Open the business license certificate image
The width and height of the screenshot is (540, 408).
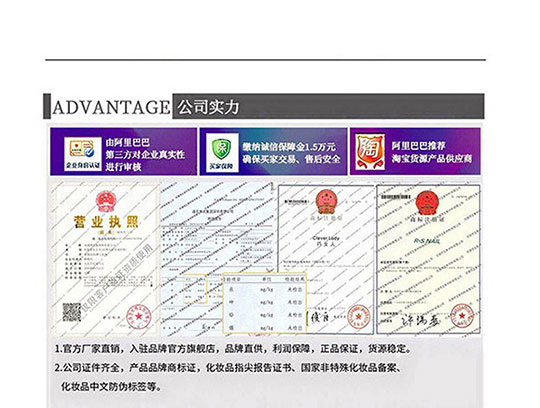[105, 259]
